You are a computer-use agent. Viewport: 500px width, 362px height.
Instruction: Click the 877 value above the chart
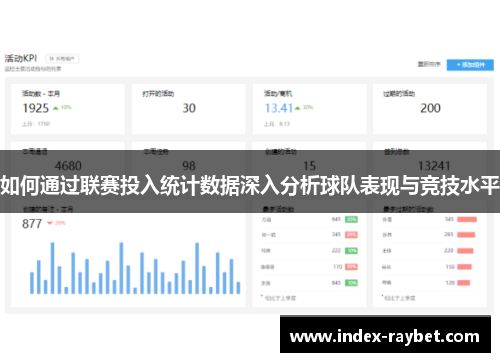[32, 224]
